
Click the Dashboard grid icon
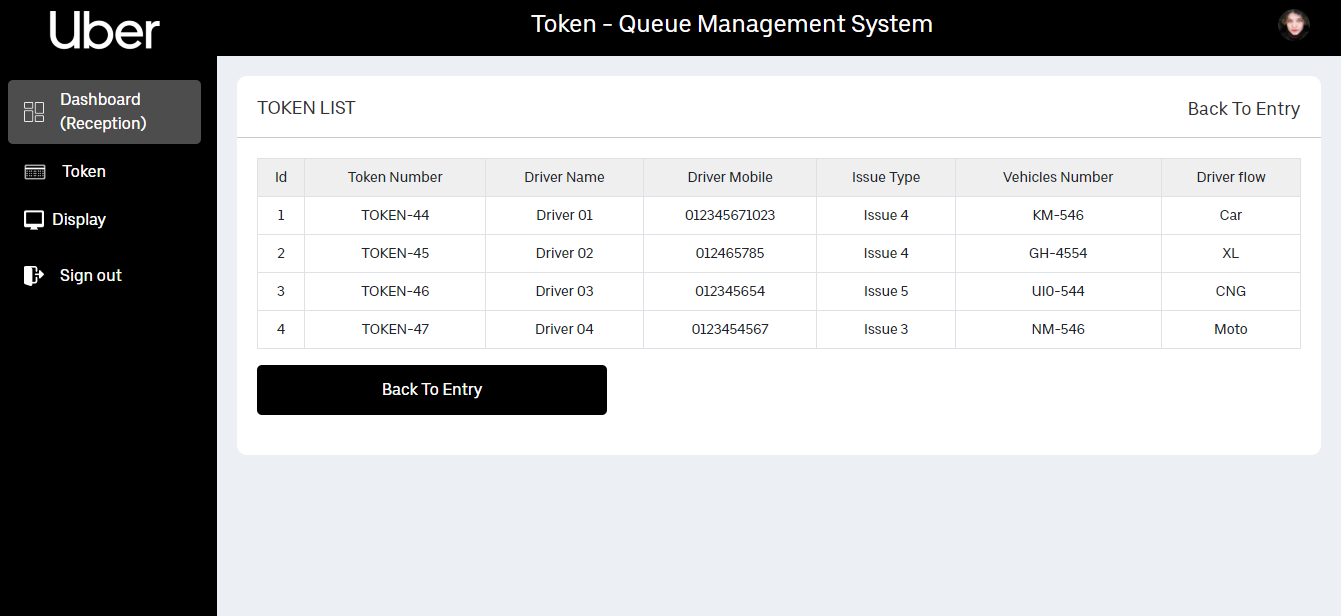point(34,112)
